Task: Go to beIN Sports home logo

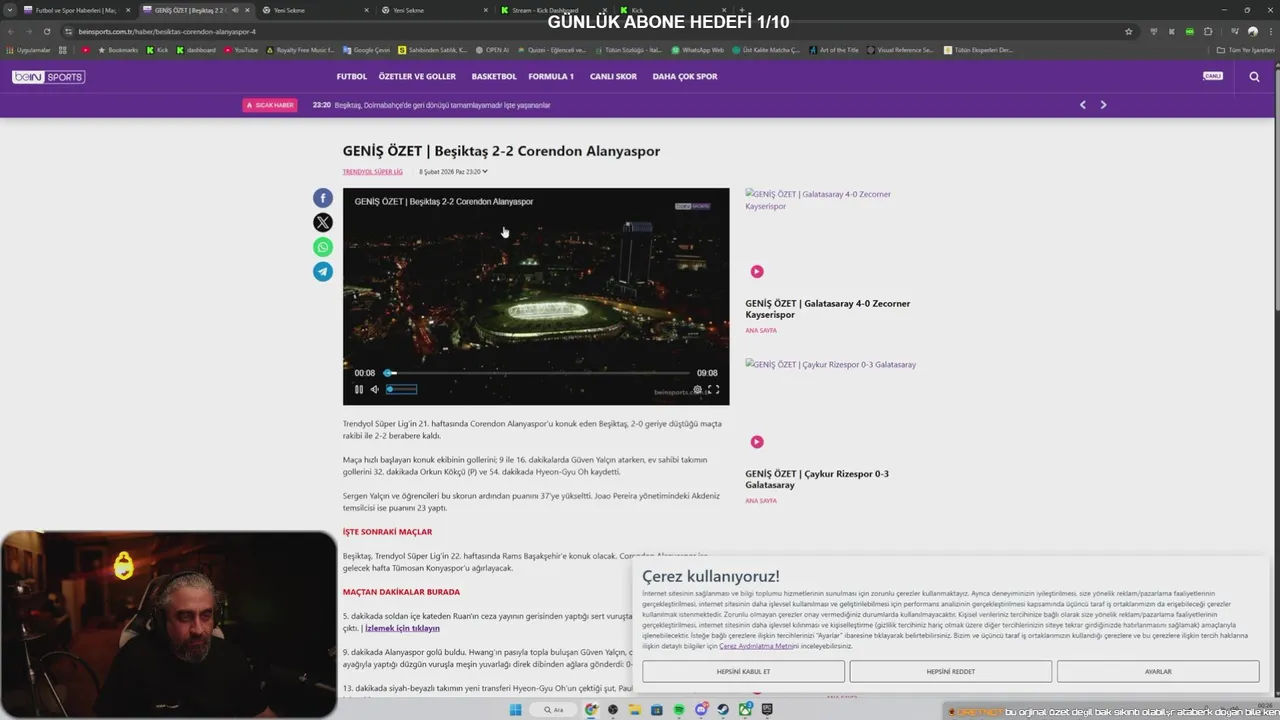Action: click(48, 77)
